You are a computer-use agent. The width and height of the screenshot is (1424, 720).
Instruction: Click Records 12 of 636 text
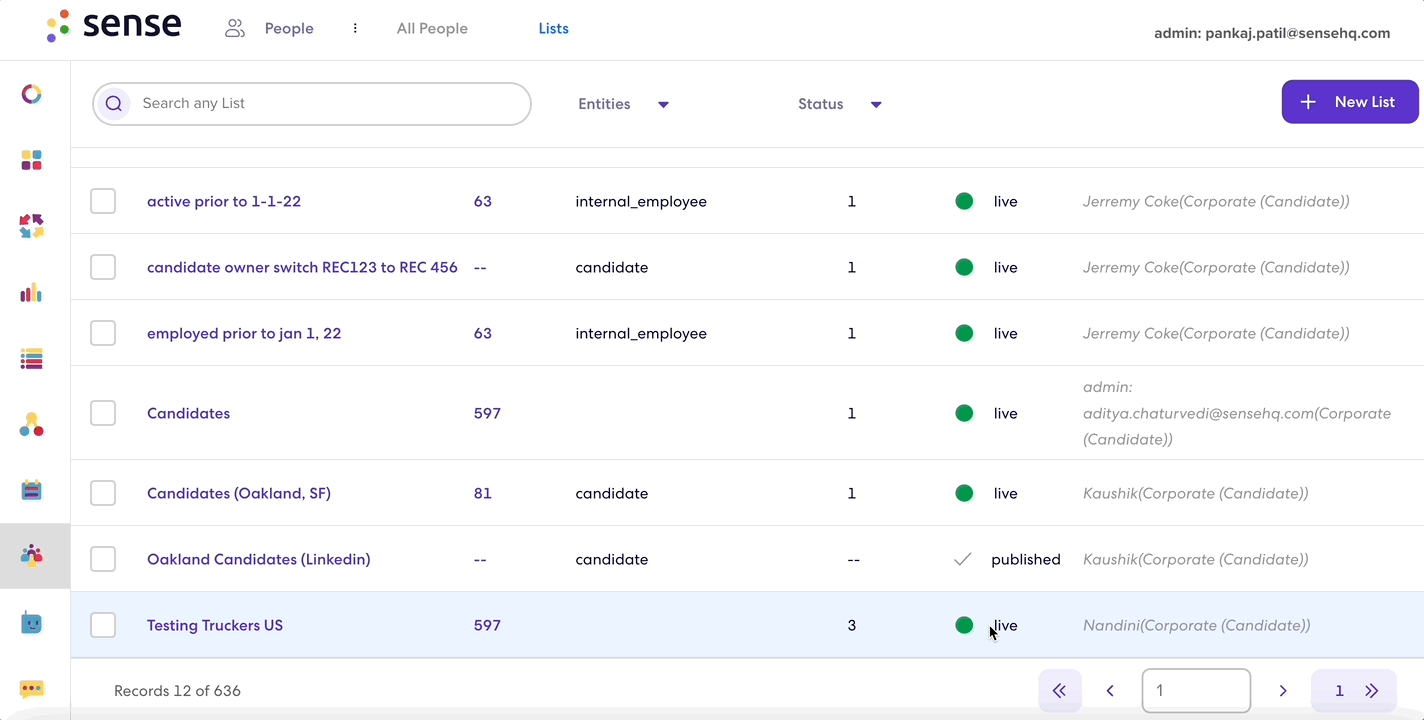pos(177,691)
